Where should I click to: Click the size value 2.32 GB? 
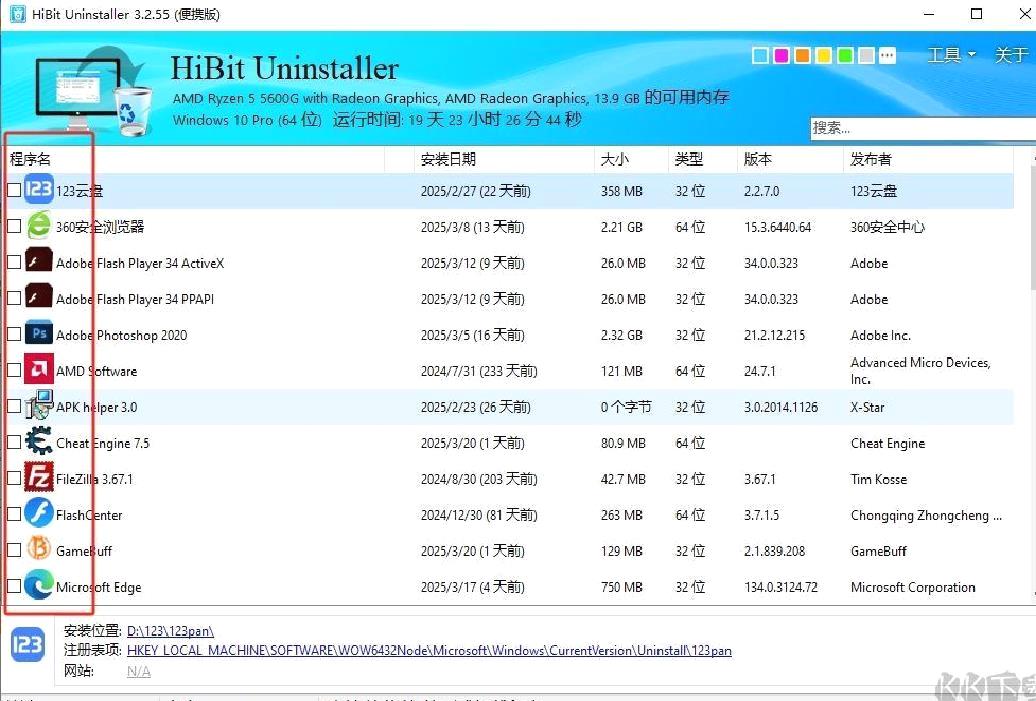[622, 335]
